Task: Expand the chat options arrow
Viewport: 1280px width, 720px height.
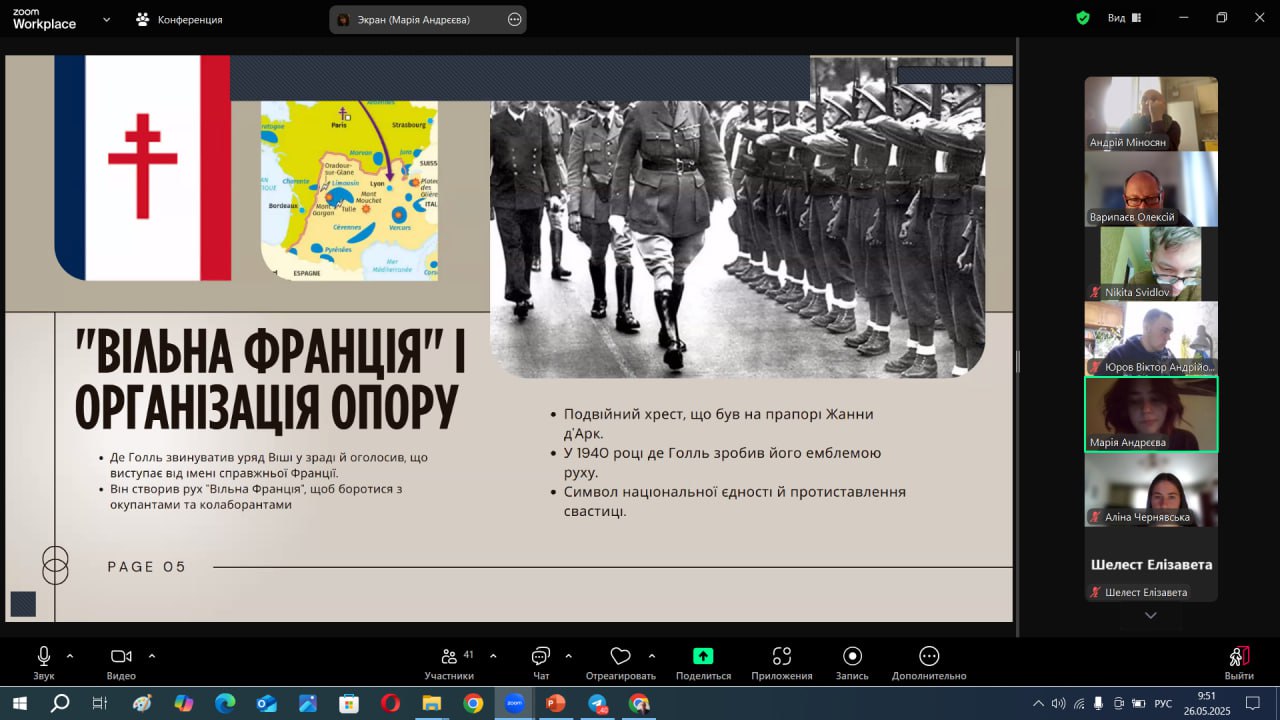Action: point(569,656)
